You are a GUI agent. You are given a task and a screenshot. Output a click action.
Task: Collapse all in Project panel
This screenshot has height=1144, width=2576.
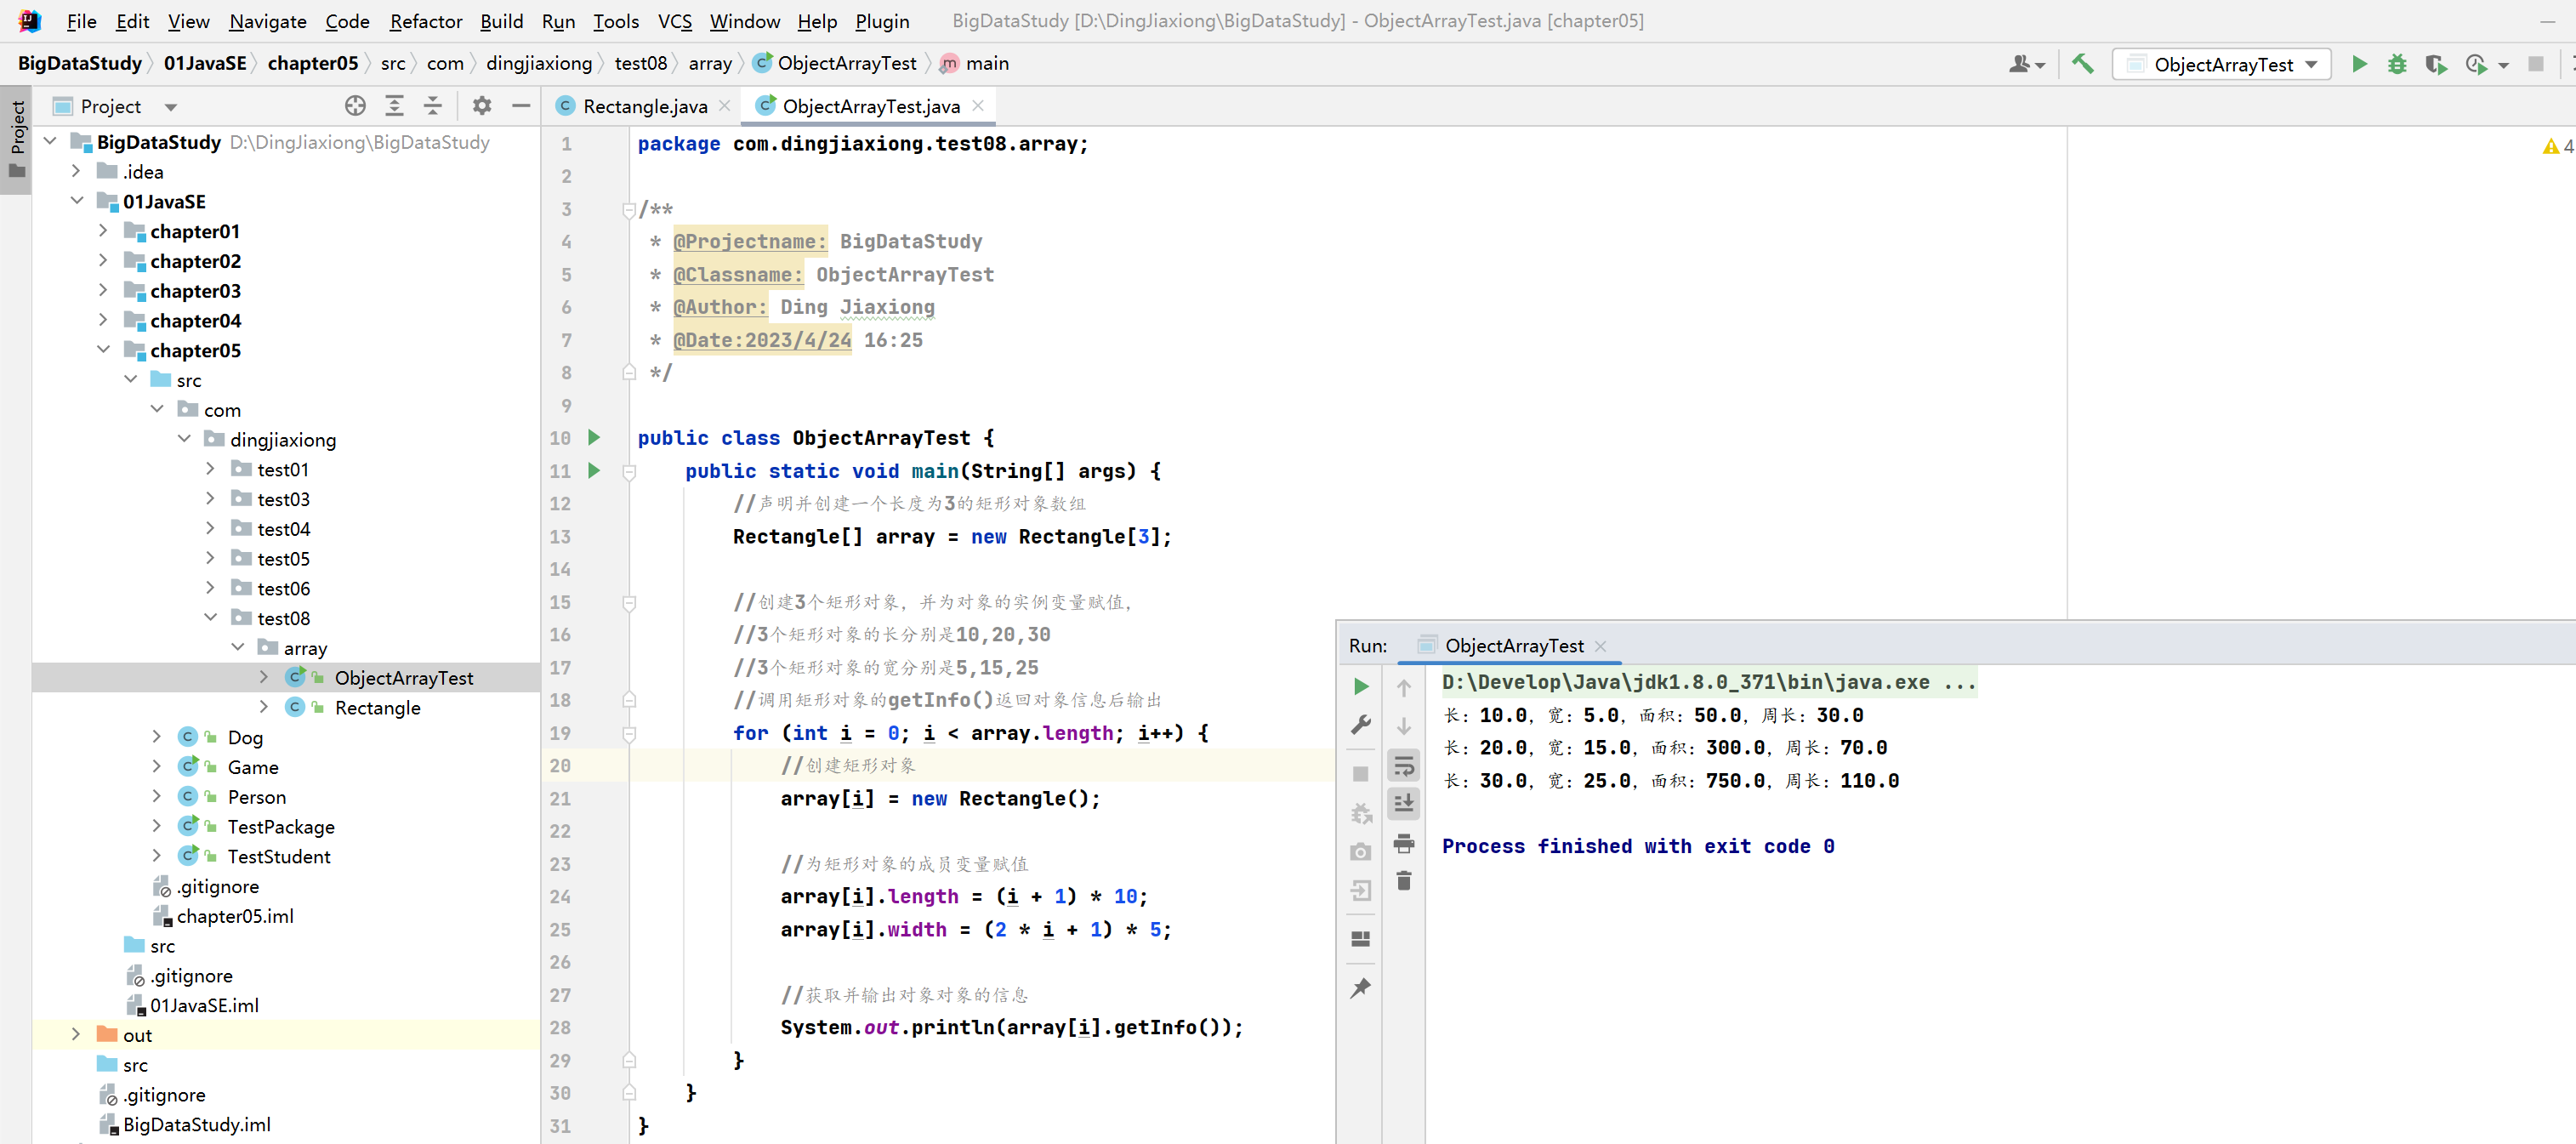pyautogui.click(x=433, y=106)
